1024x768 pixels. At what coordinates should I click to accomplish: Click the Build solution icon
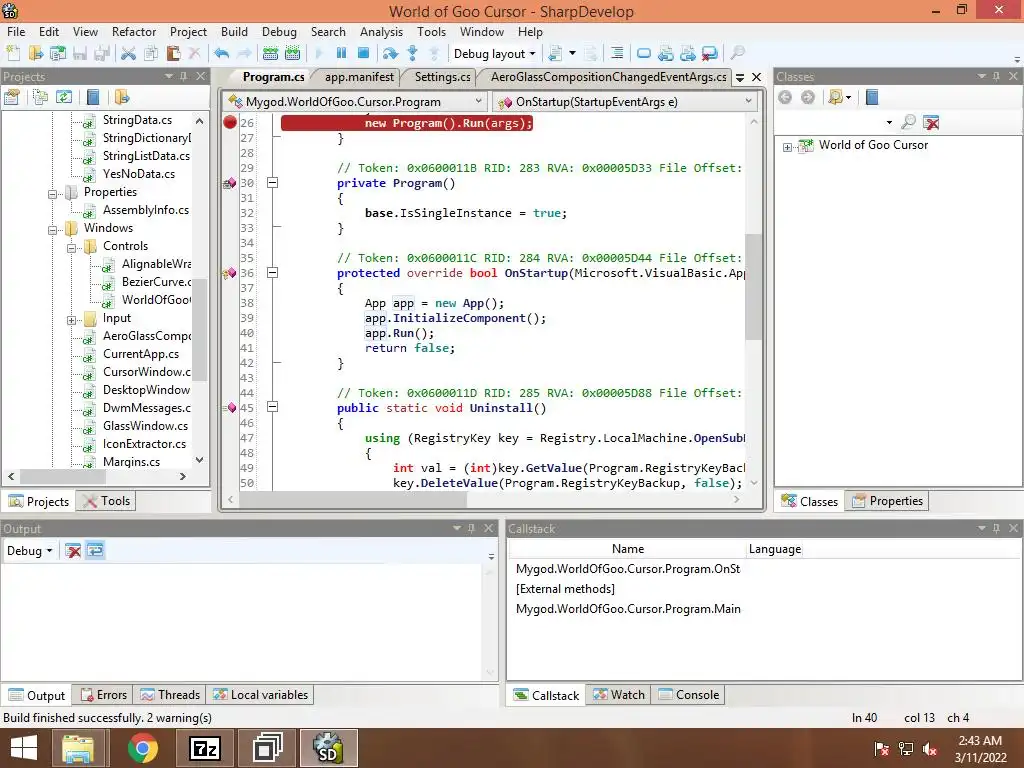270,54
